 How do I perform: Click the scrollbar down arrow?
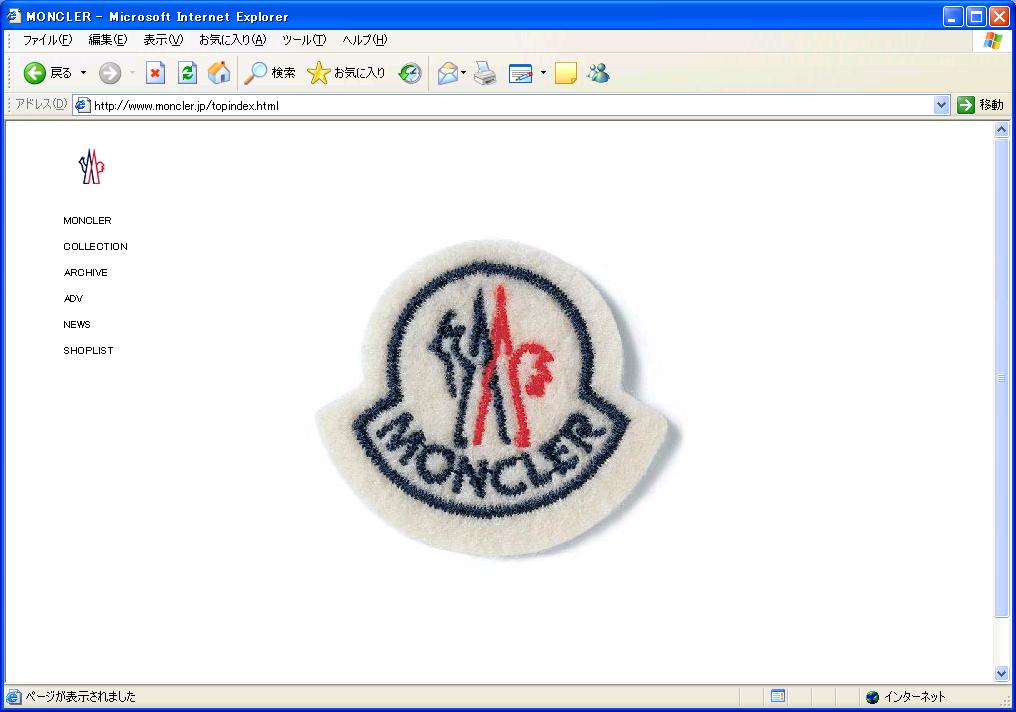pyautogui.click(x=1001, y=674)
